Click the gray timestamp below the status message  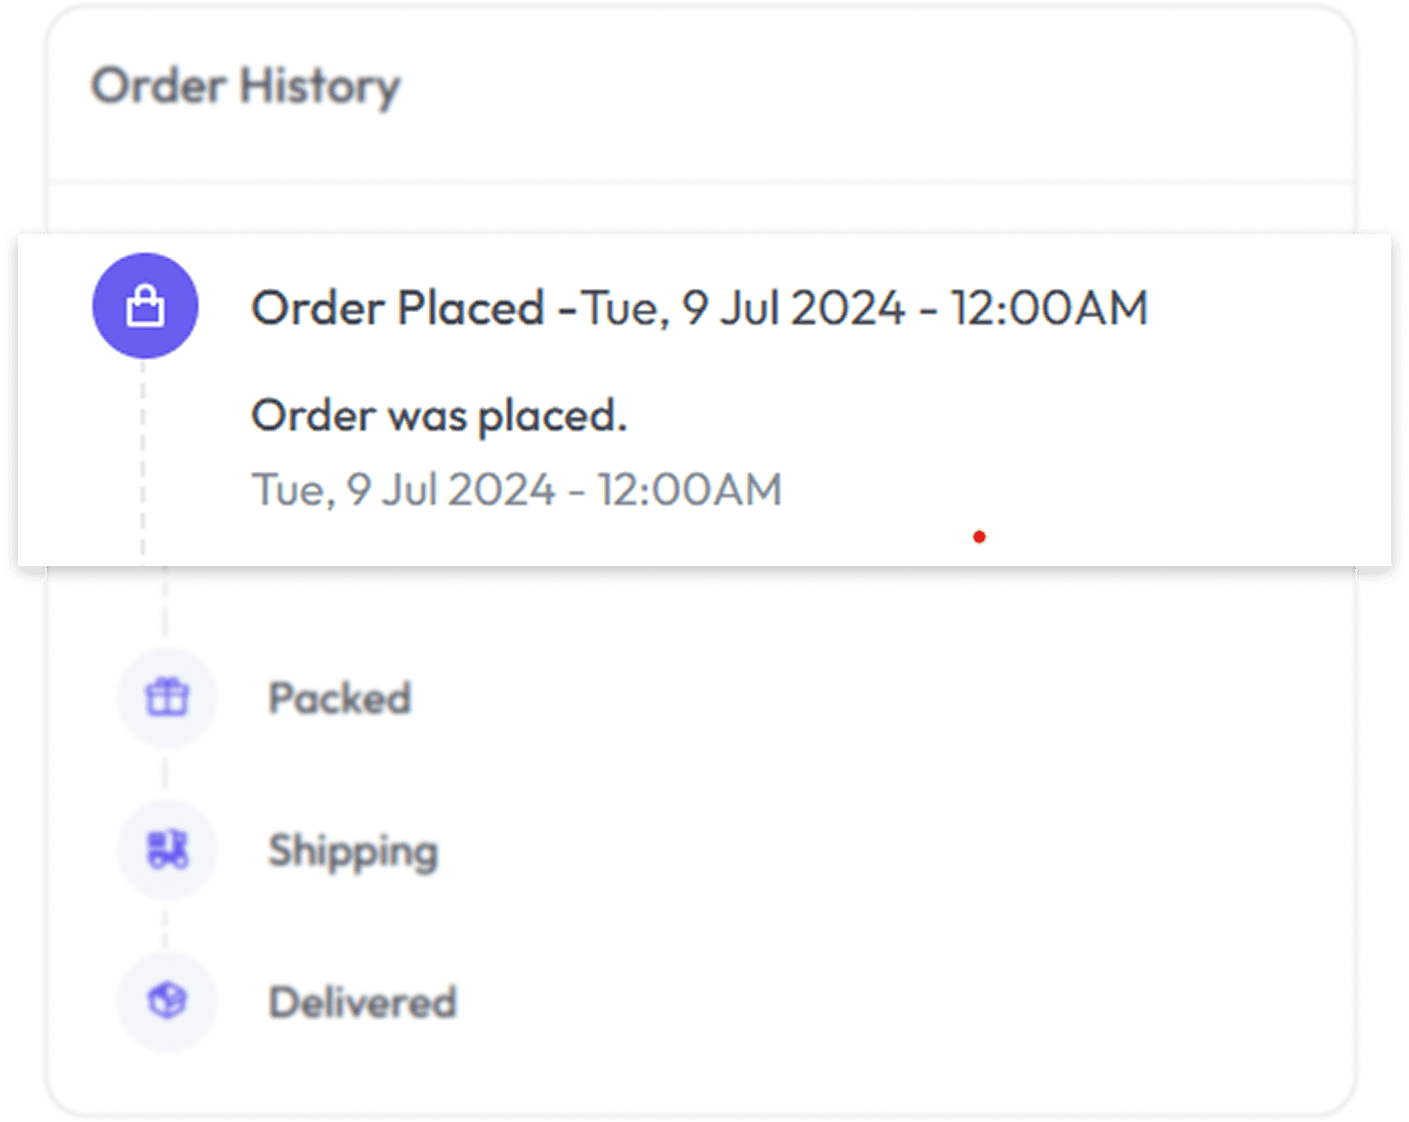[x=516, y=490]
